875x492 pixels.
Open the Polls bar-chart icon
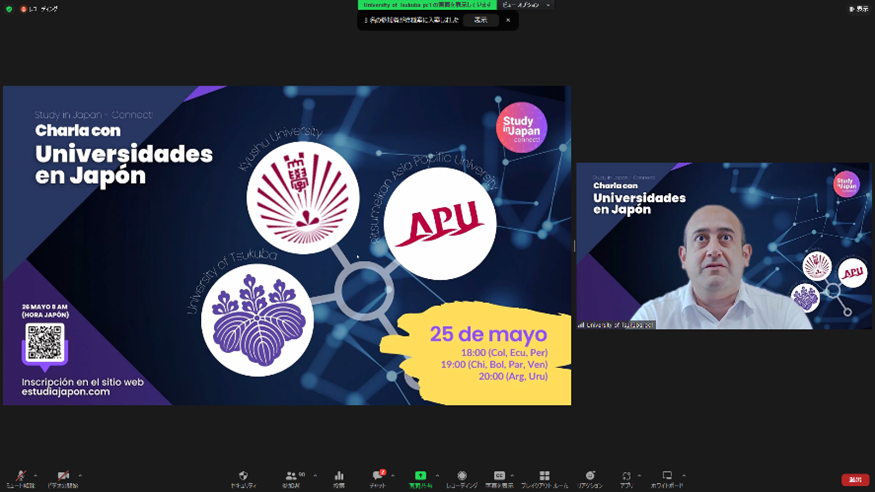pos(339,476)
